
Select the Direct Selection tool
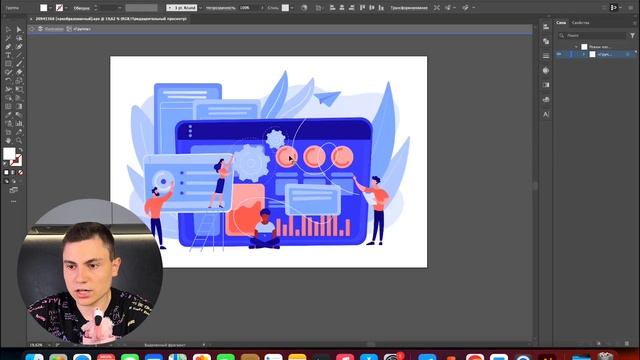(19, 29)
